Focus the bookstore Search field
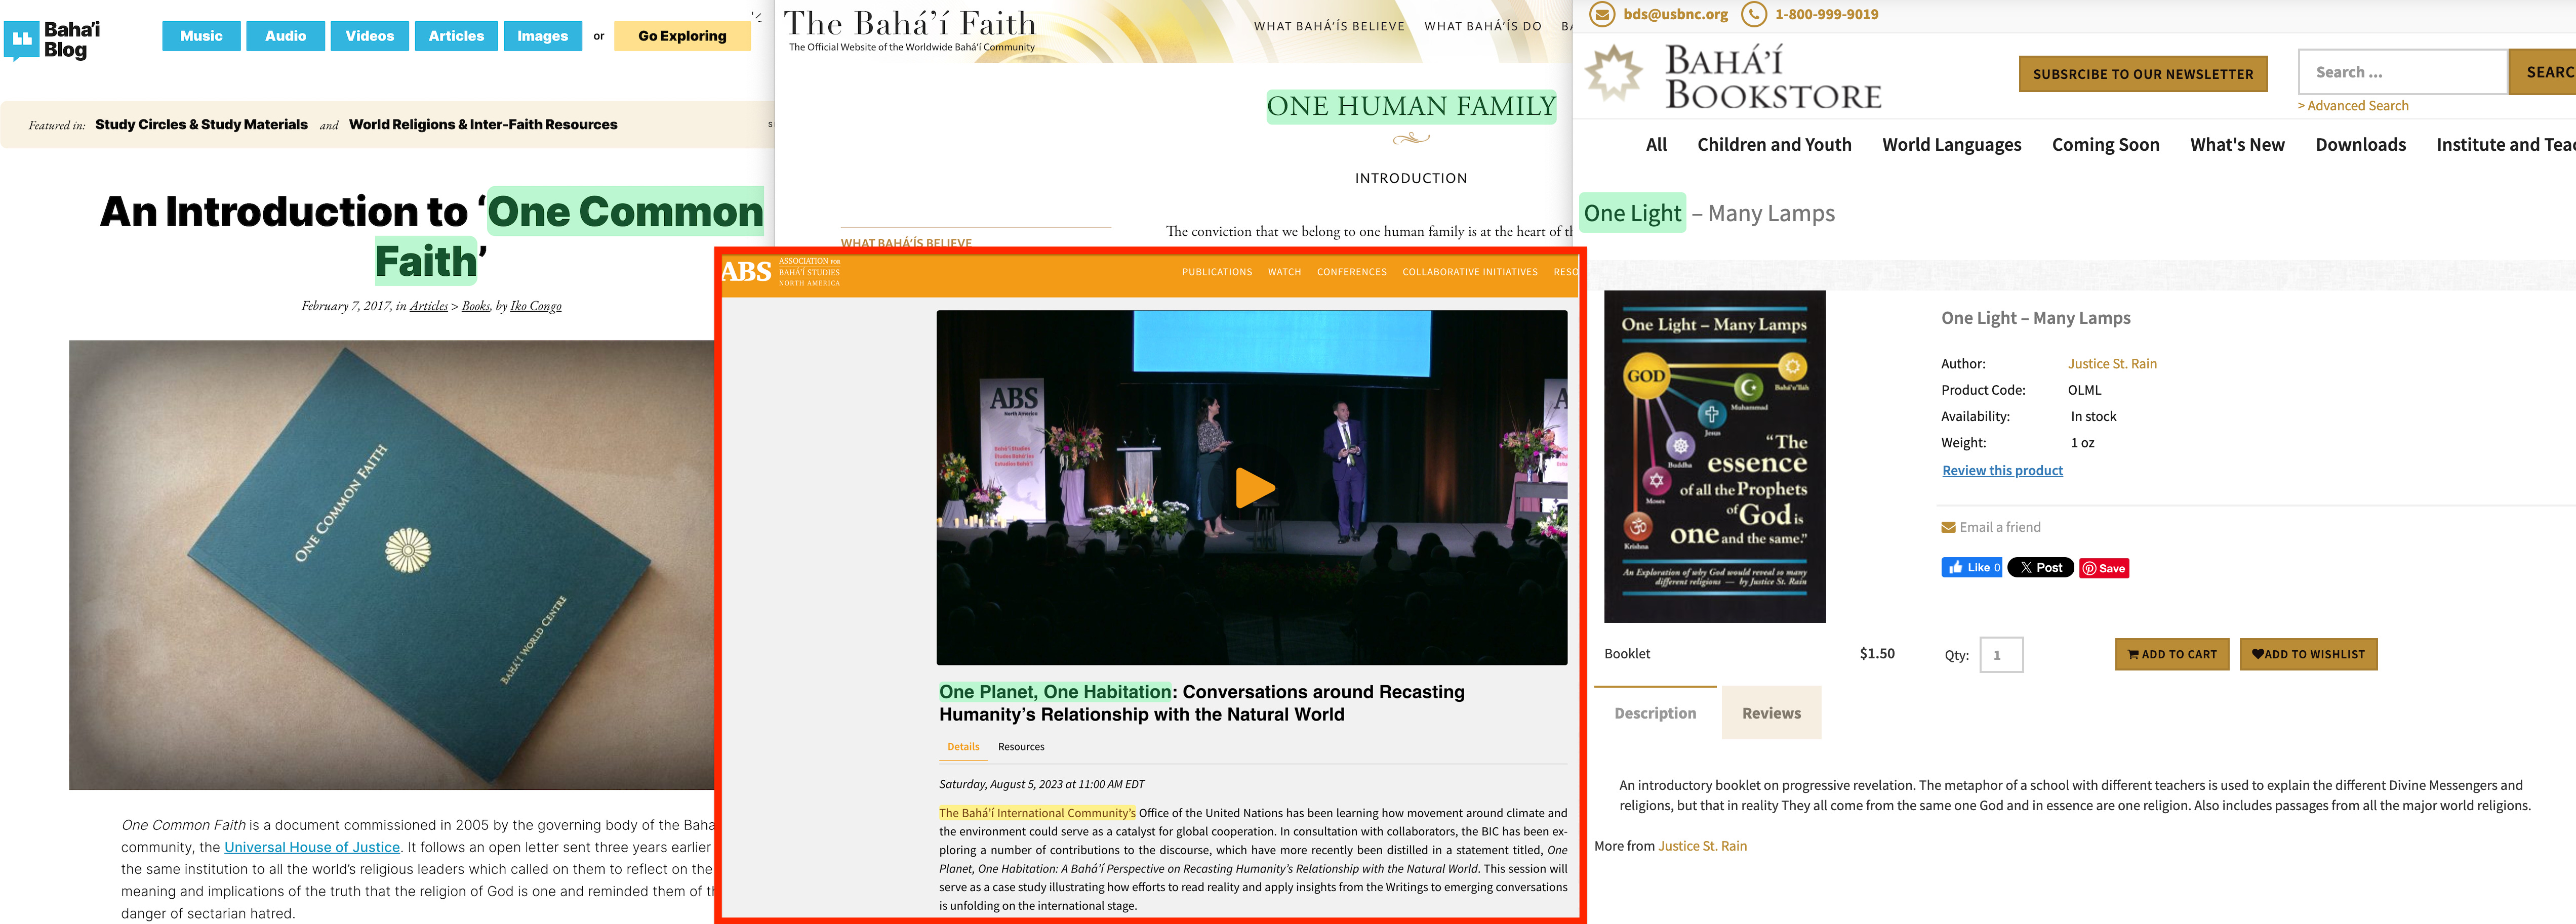Image resolution: width=2576 pixels, height=924 pixels. pos(2402,72)
